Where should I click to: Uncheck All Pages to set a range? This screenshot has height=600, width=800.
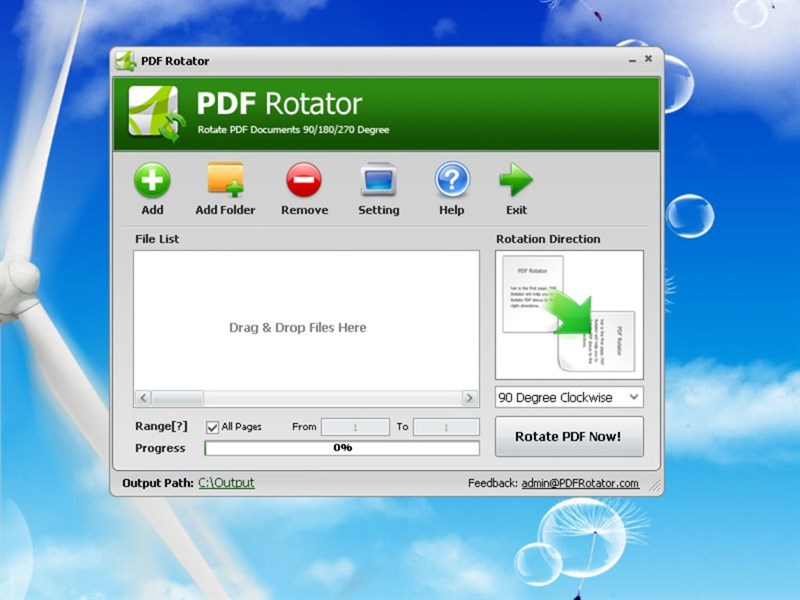211,427
